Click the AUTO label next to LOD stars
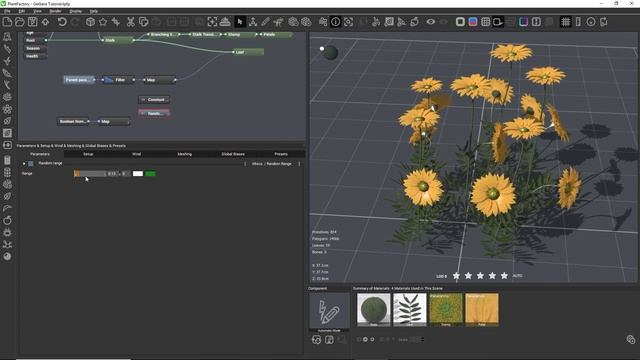 click(518, 276)
